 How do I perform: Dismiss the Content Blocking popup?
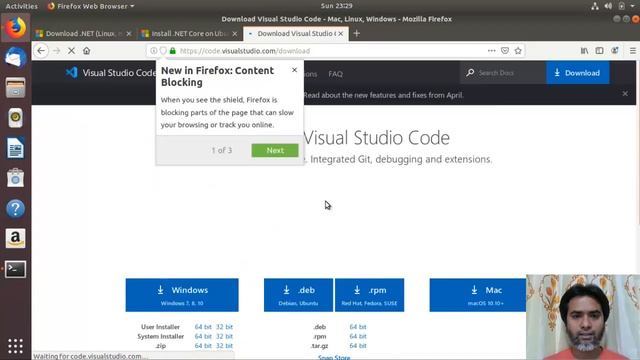click(294, 70)
